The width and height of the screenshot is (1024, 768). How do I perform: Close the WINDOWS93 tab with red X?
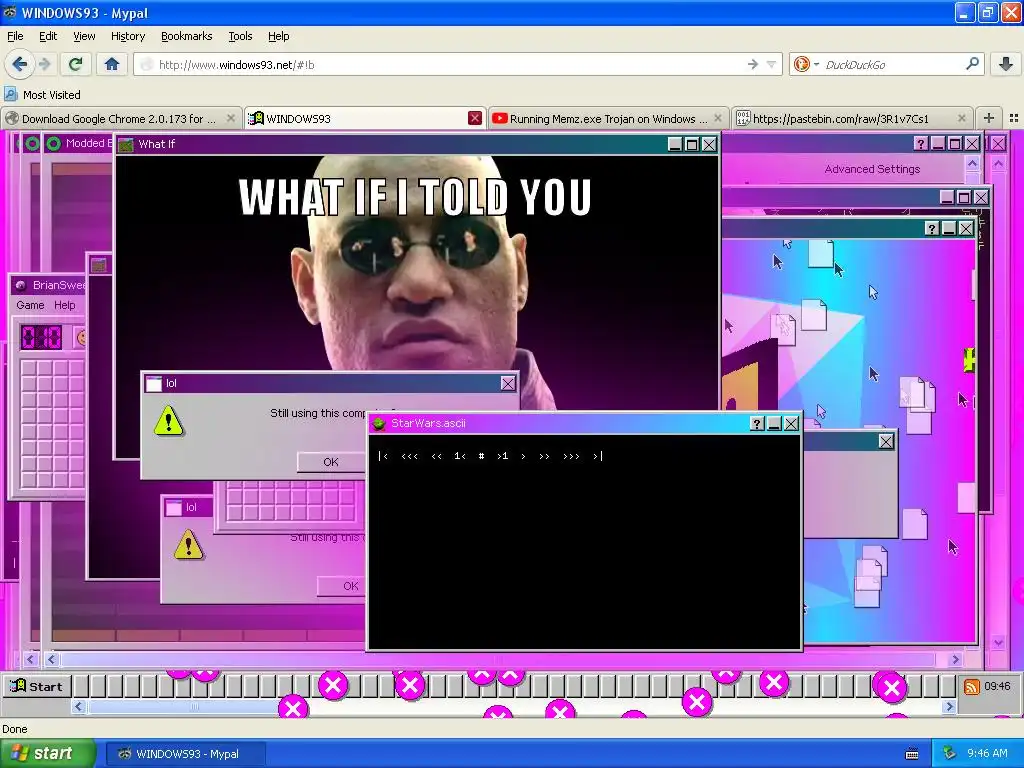(475, 118)
